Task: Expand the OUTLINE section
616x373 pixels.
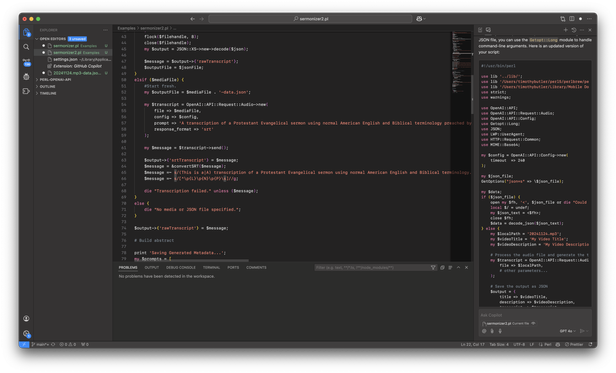Action: click(x=47, y=86)
